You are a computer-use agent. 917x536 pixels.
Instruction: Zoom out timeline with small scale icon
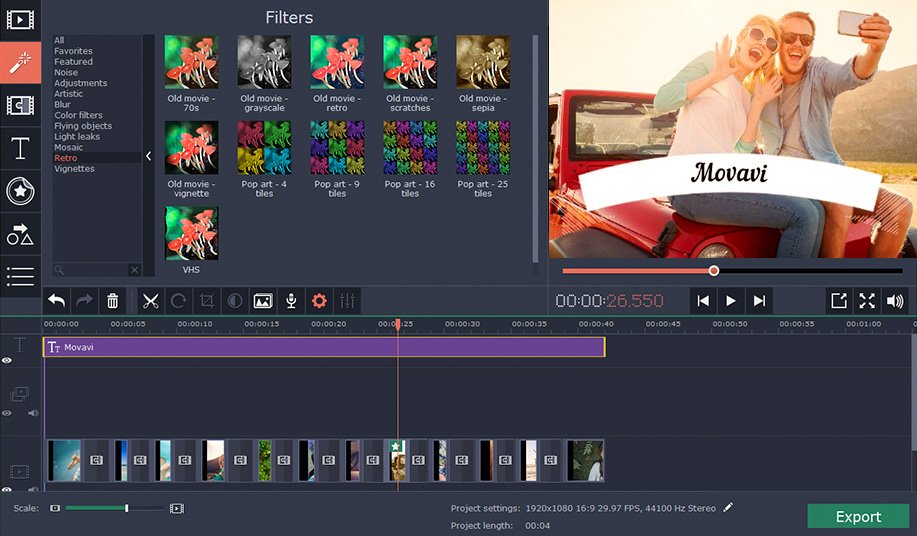[55, 508]
